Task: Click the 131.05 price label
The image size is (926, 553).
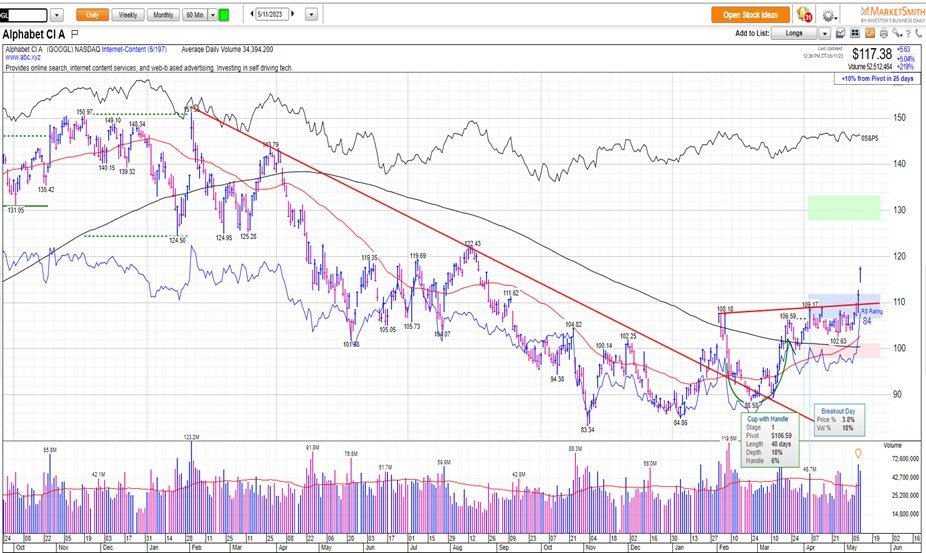Action: (x=15, y=210)
